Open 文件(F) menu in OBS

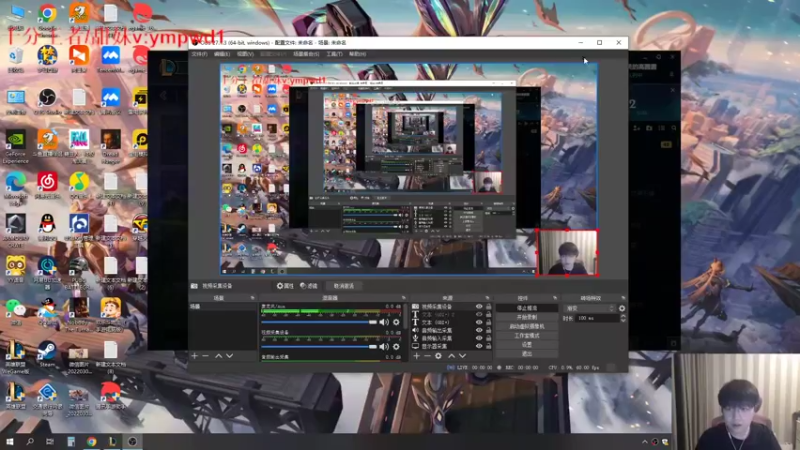tap(199, 54)
